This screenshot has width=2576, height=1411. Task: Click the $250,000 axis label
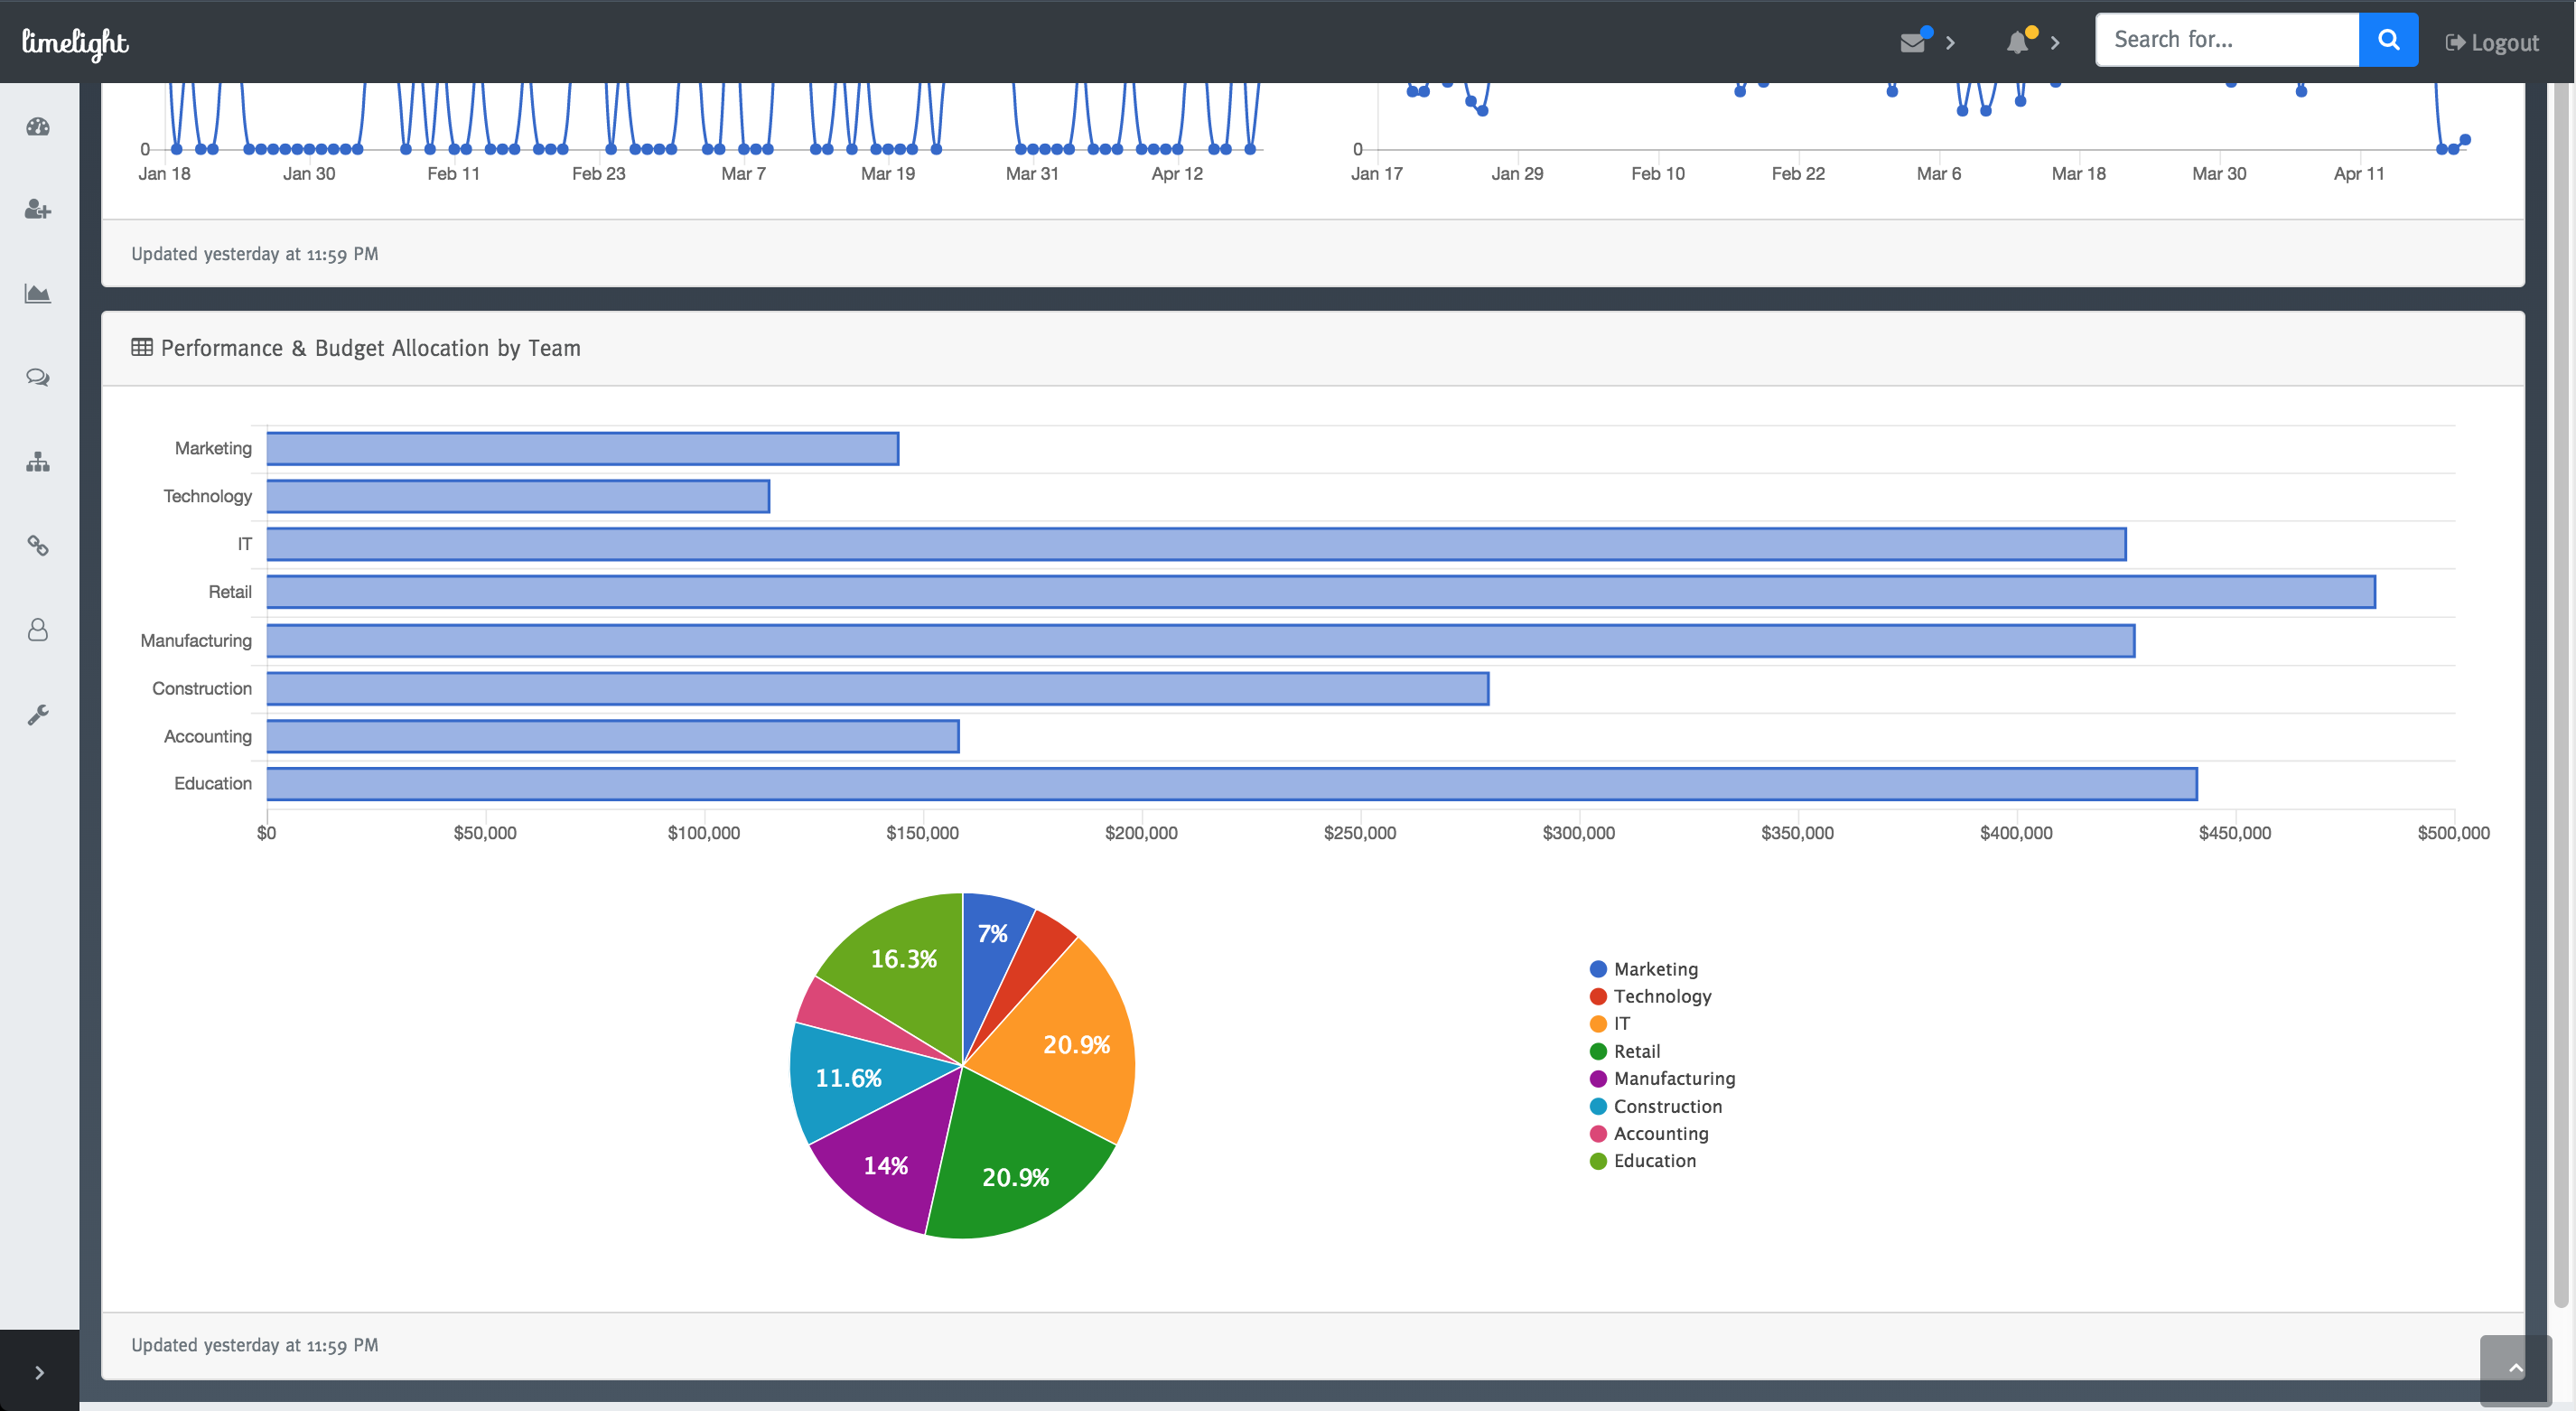pyautogui.click(x=1360, y=833)
